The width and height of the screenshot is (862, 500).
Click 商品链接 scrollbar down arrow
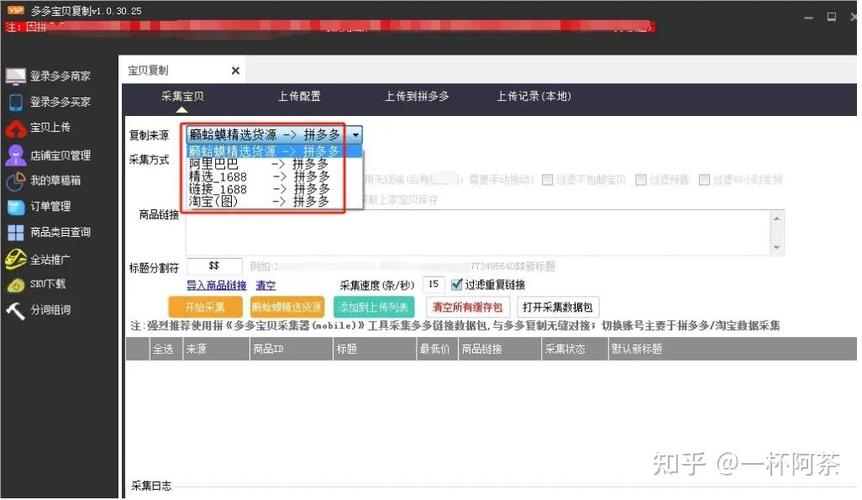click(777, 247)
